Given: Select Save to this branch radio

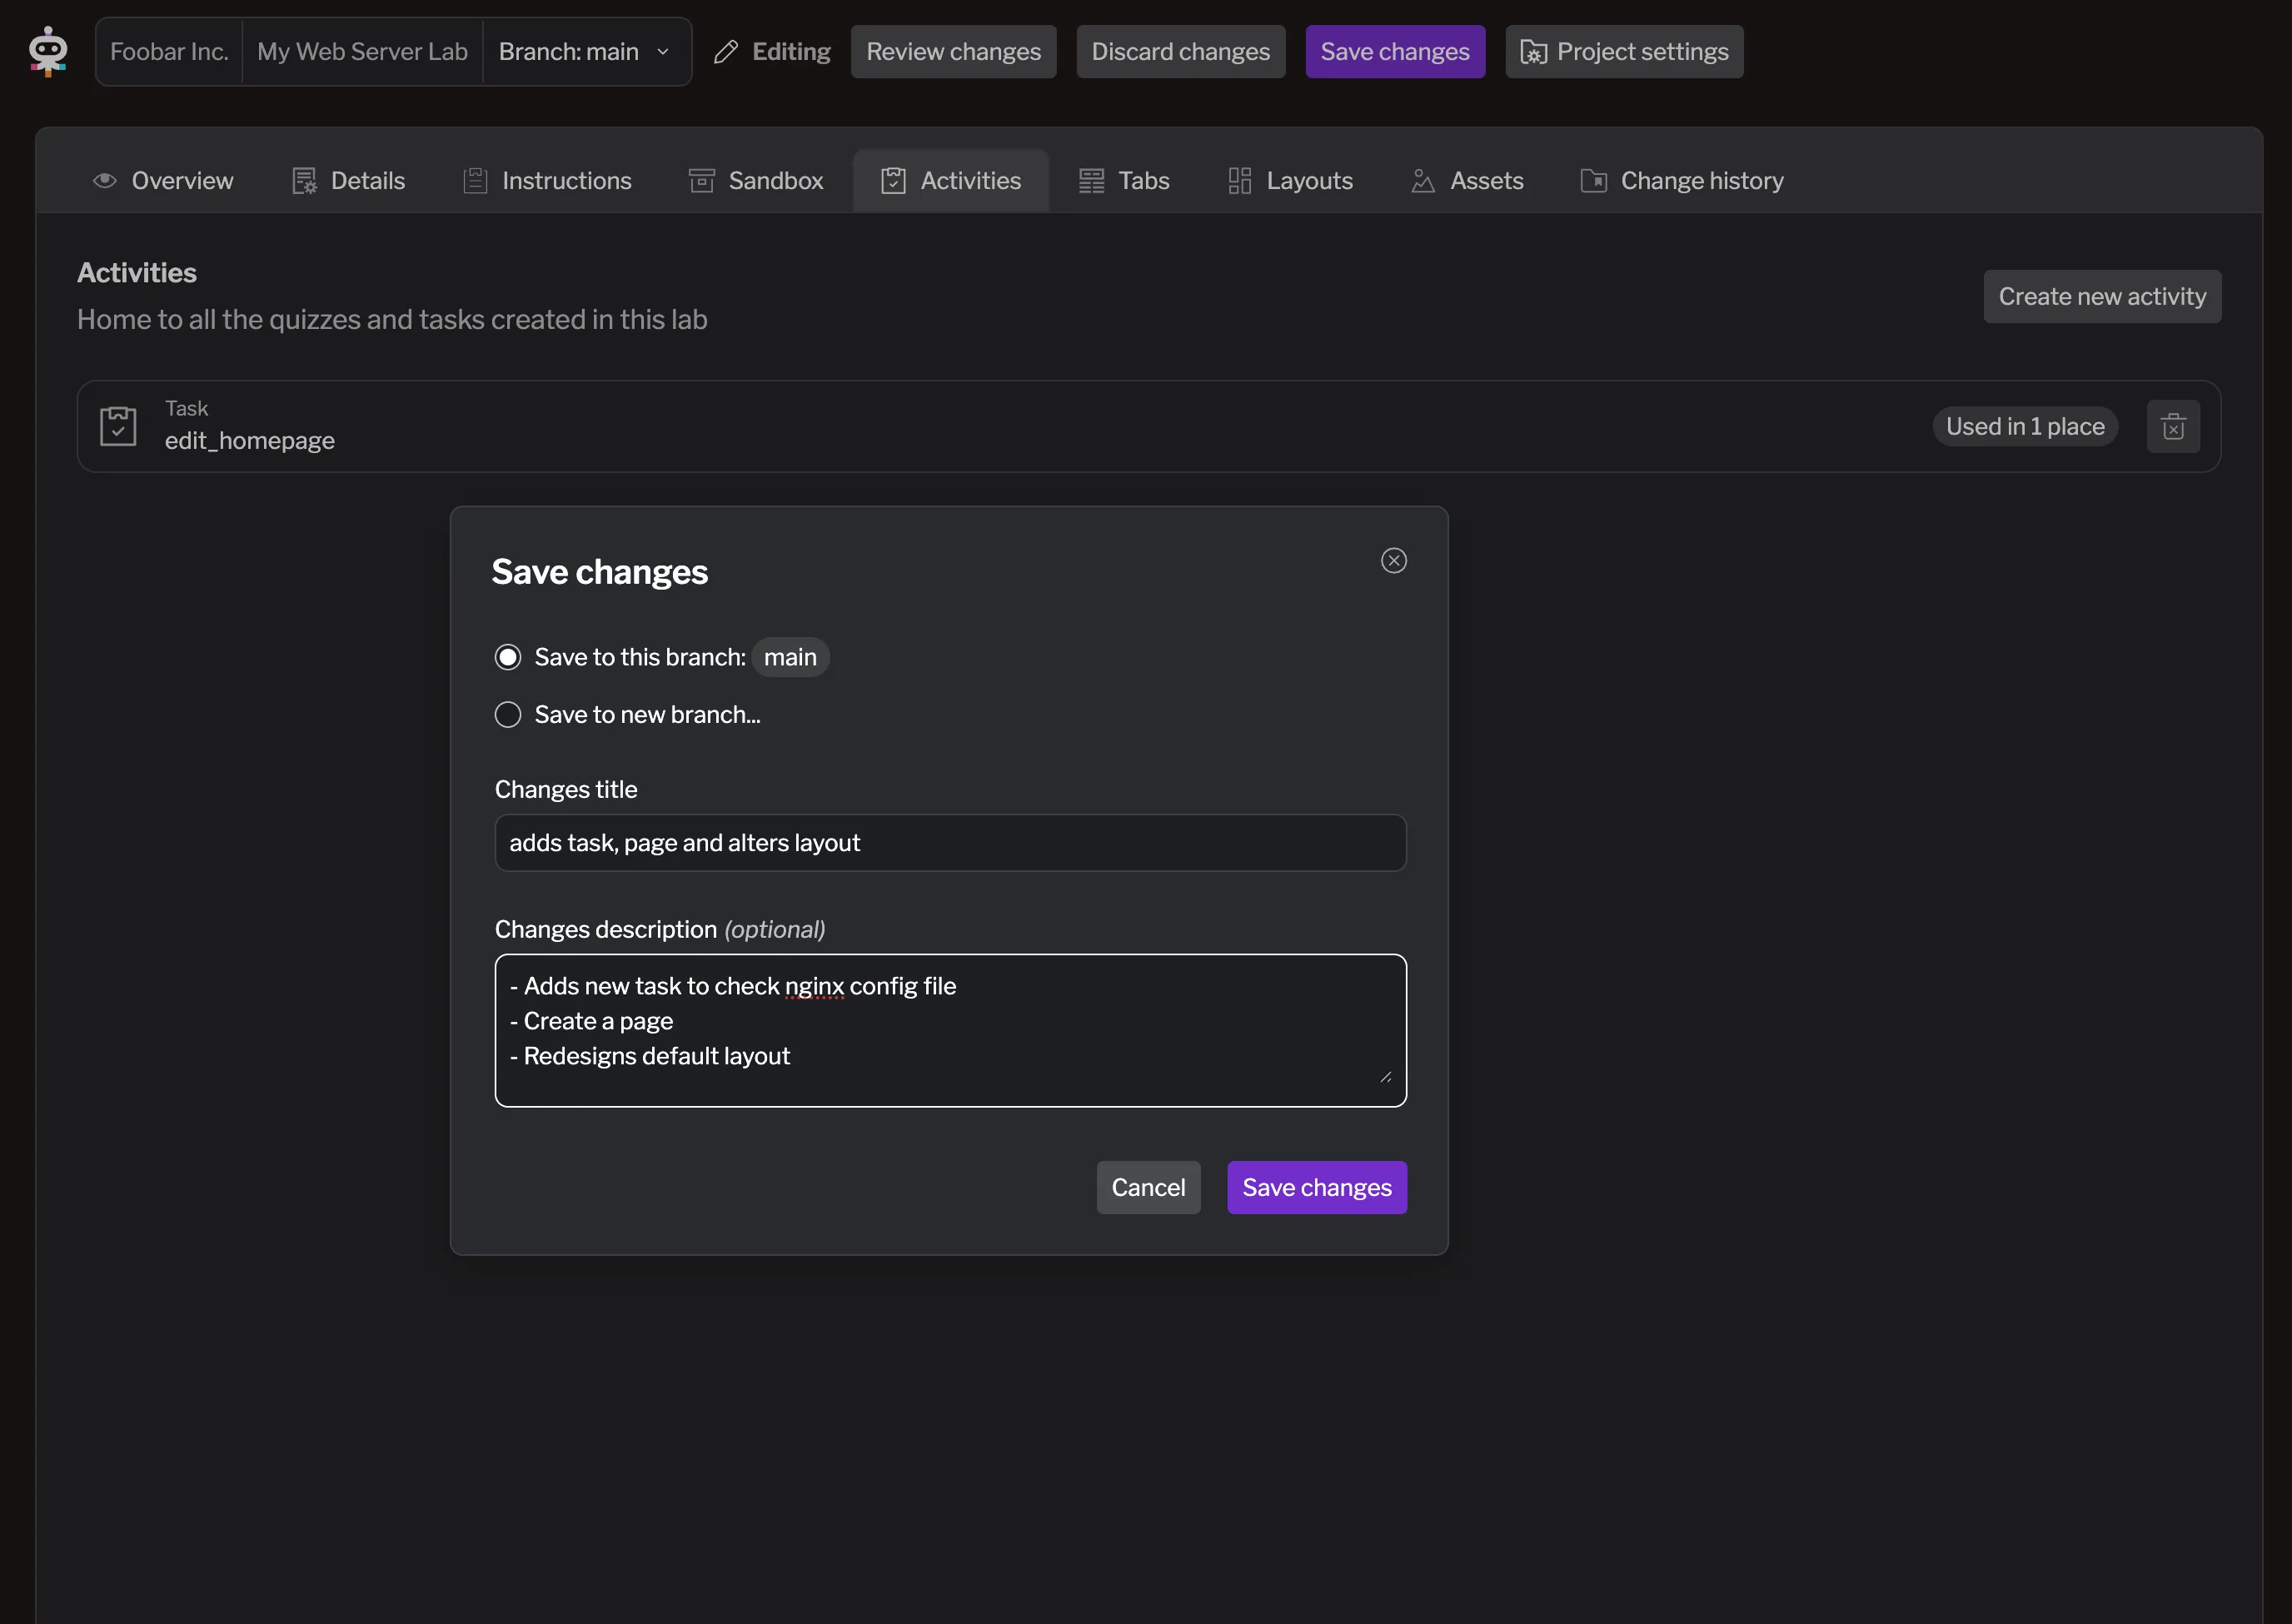Looking at the screenshot, I should pos(508,657).
